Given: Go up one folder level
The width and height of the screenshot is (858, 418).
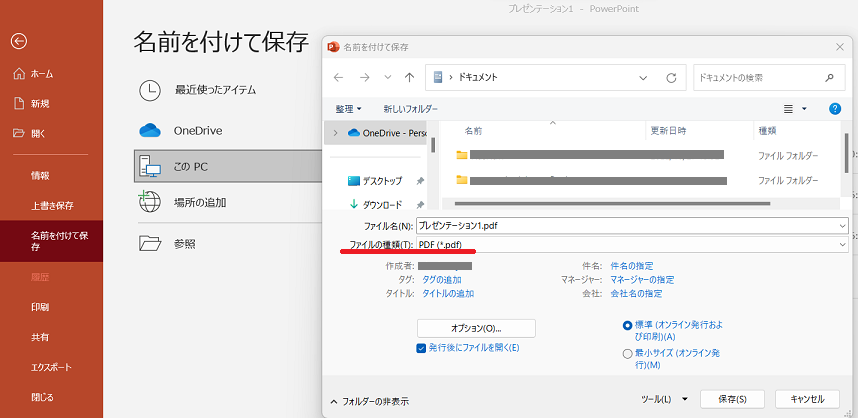Looking at the screenshot, I should [409, 78].
